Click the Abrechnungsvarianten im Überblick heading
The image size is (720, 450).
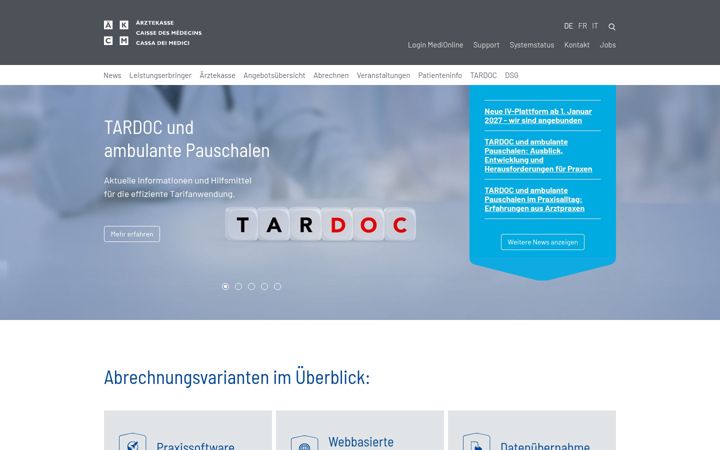[x=237, y=377]
